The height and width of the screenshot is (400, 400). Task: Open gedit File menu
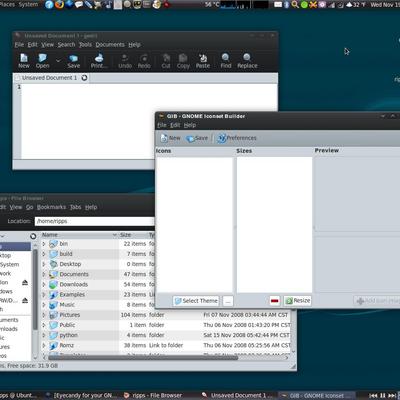(19, 45)
